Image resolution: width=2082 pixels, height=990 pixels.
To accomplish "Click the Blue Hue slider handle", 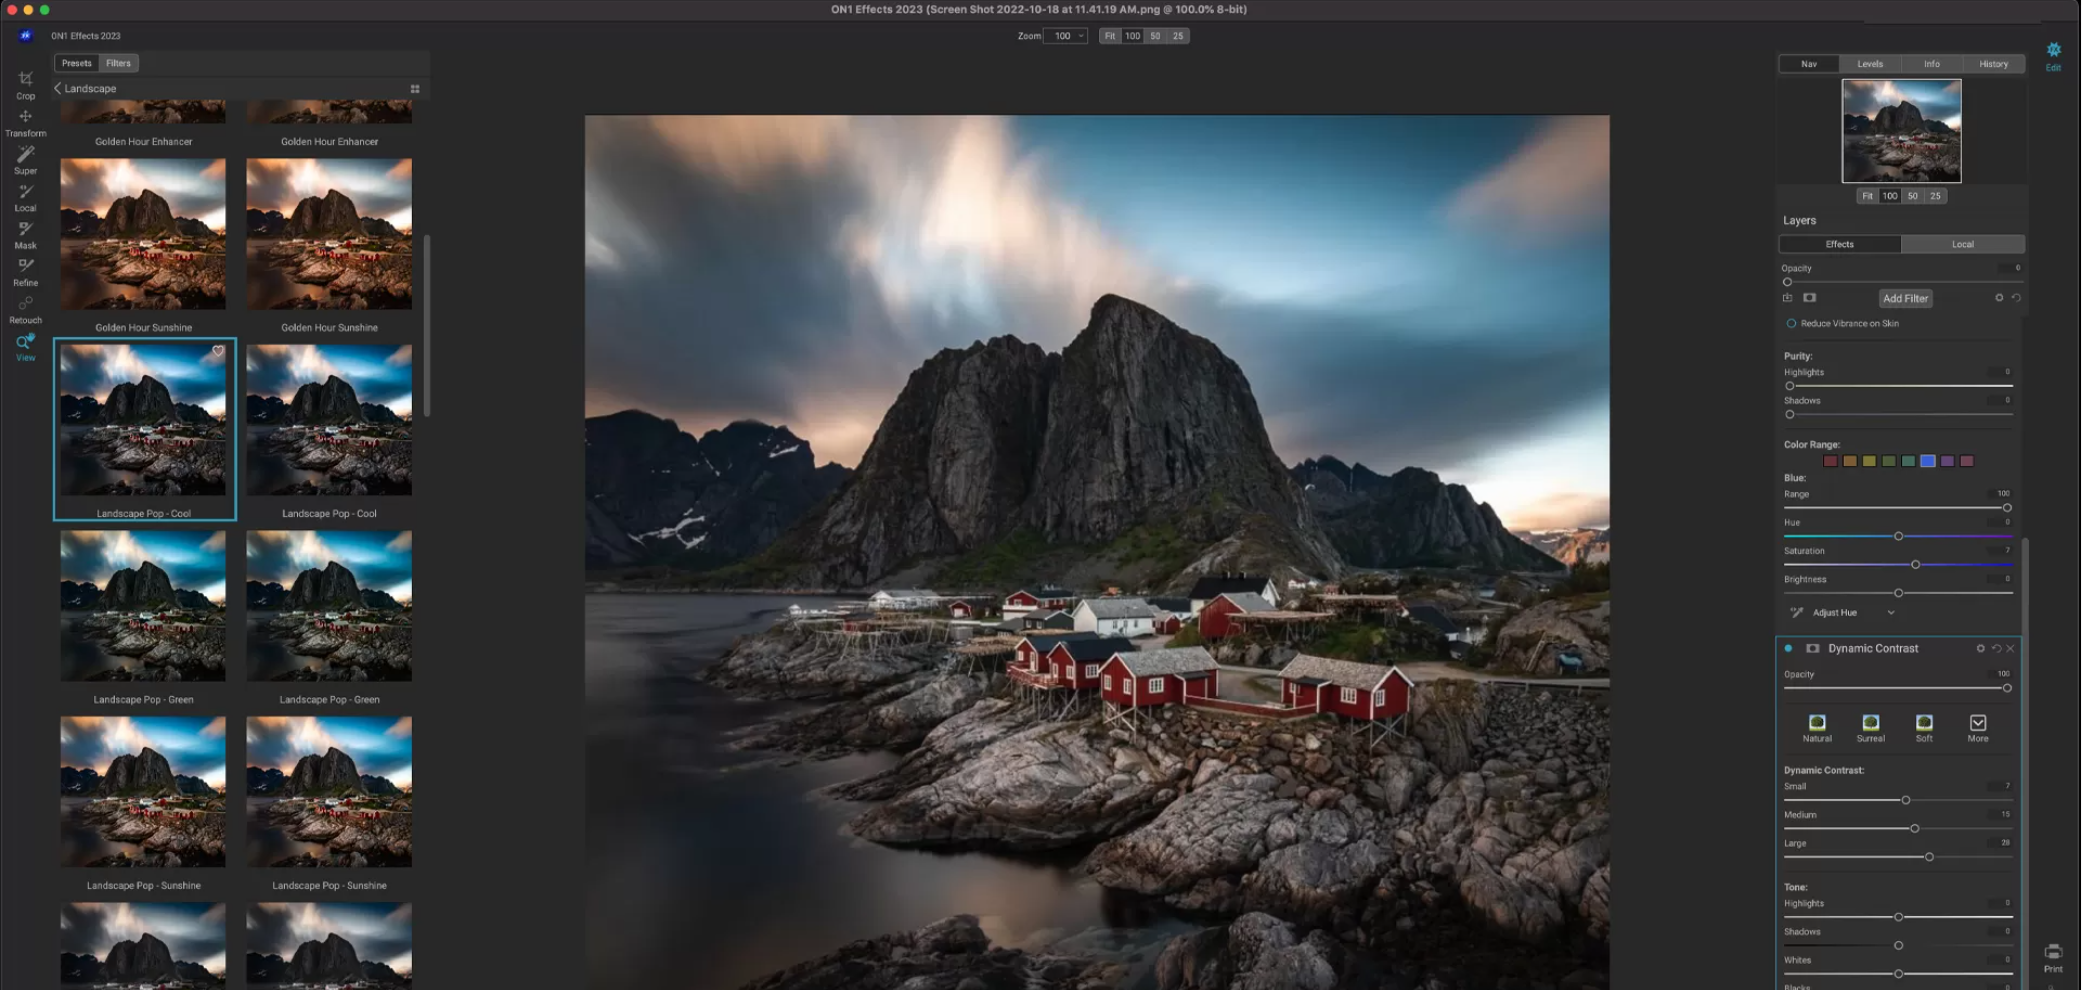I will [x=1898, y=537].
